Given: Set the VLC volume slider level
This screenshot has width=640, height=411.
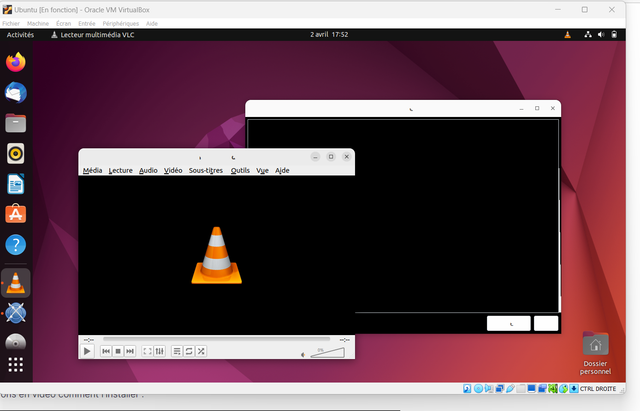Looking at the screenshot, I should (327, 352).
